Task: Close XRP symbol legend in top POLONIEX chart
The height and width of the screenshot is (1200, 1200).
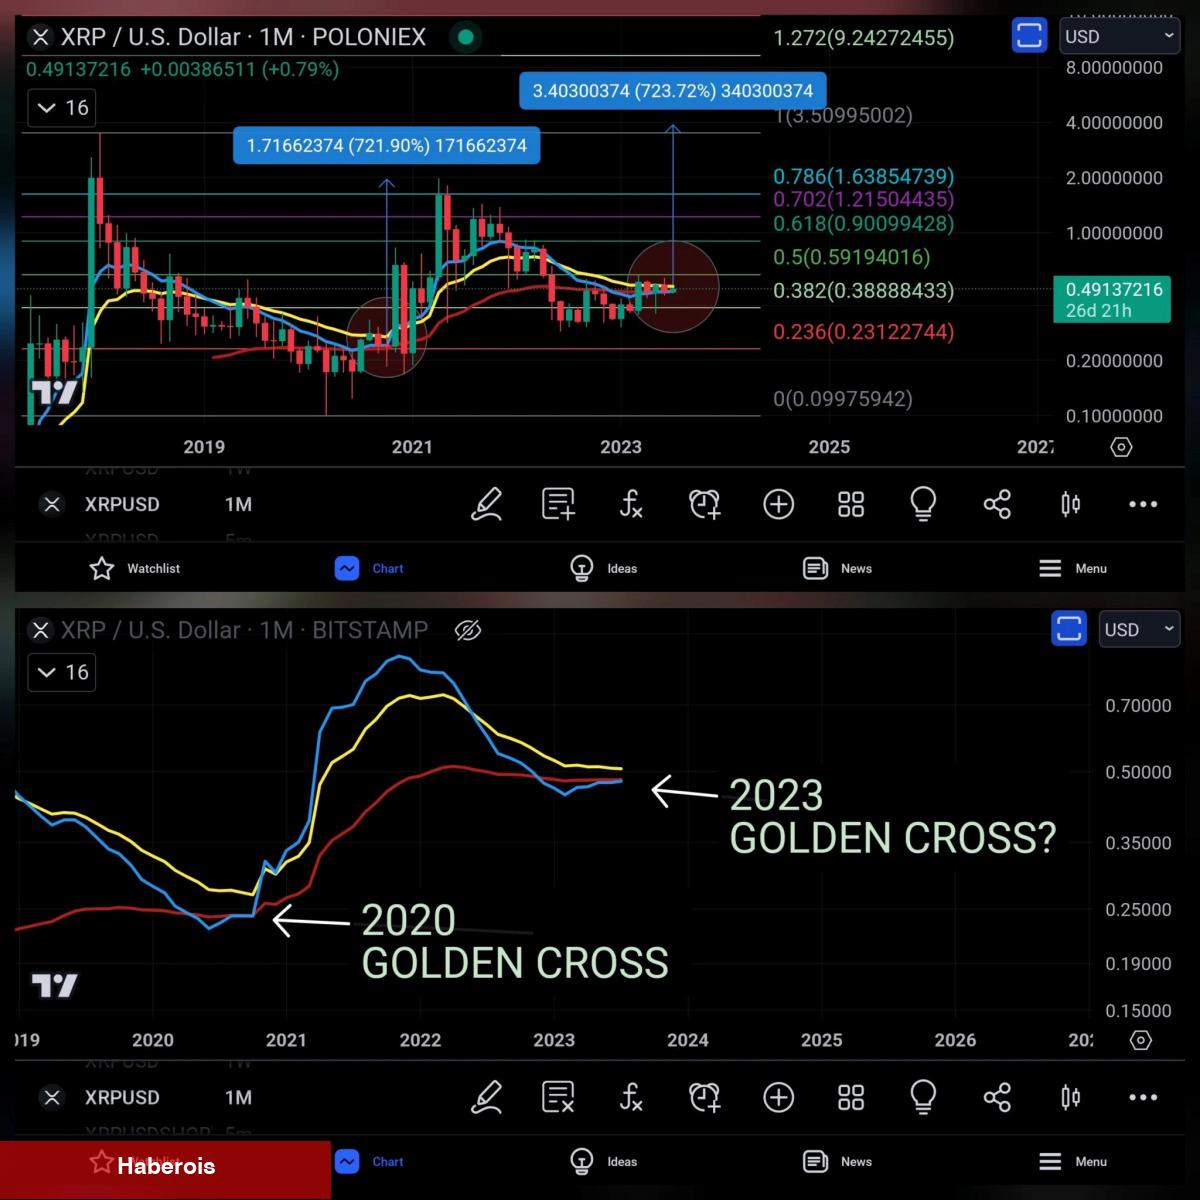Action: (40, 37)
